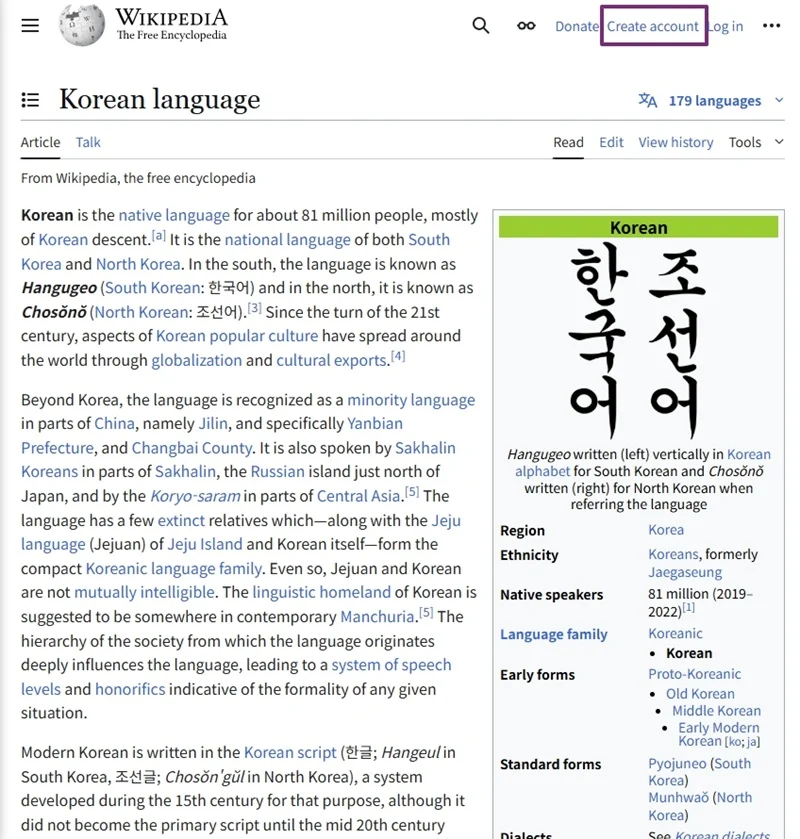
Task: Follow the Korean popular culture link
Action: tap(237, 336)
